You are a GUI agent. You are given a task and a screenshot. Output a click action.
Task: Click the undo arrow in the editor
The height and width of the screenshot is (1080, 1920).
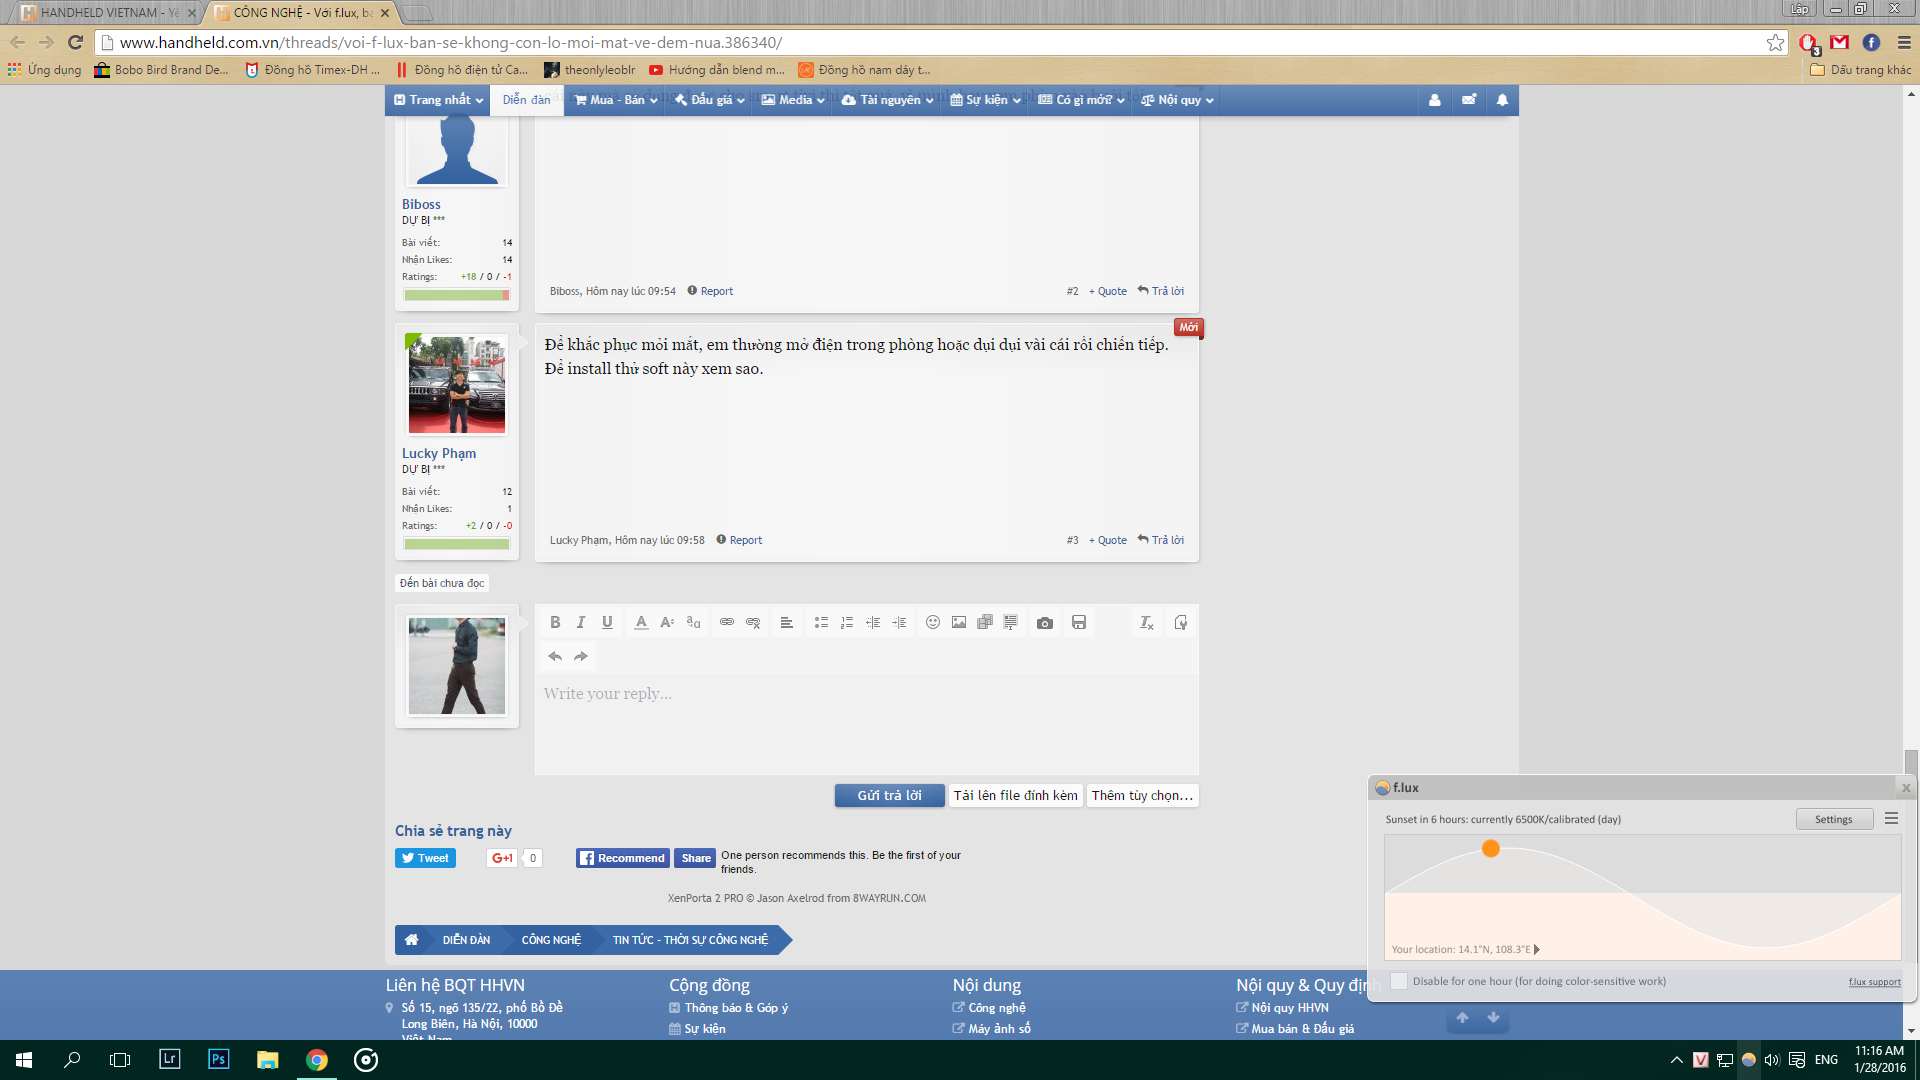555,656
